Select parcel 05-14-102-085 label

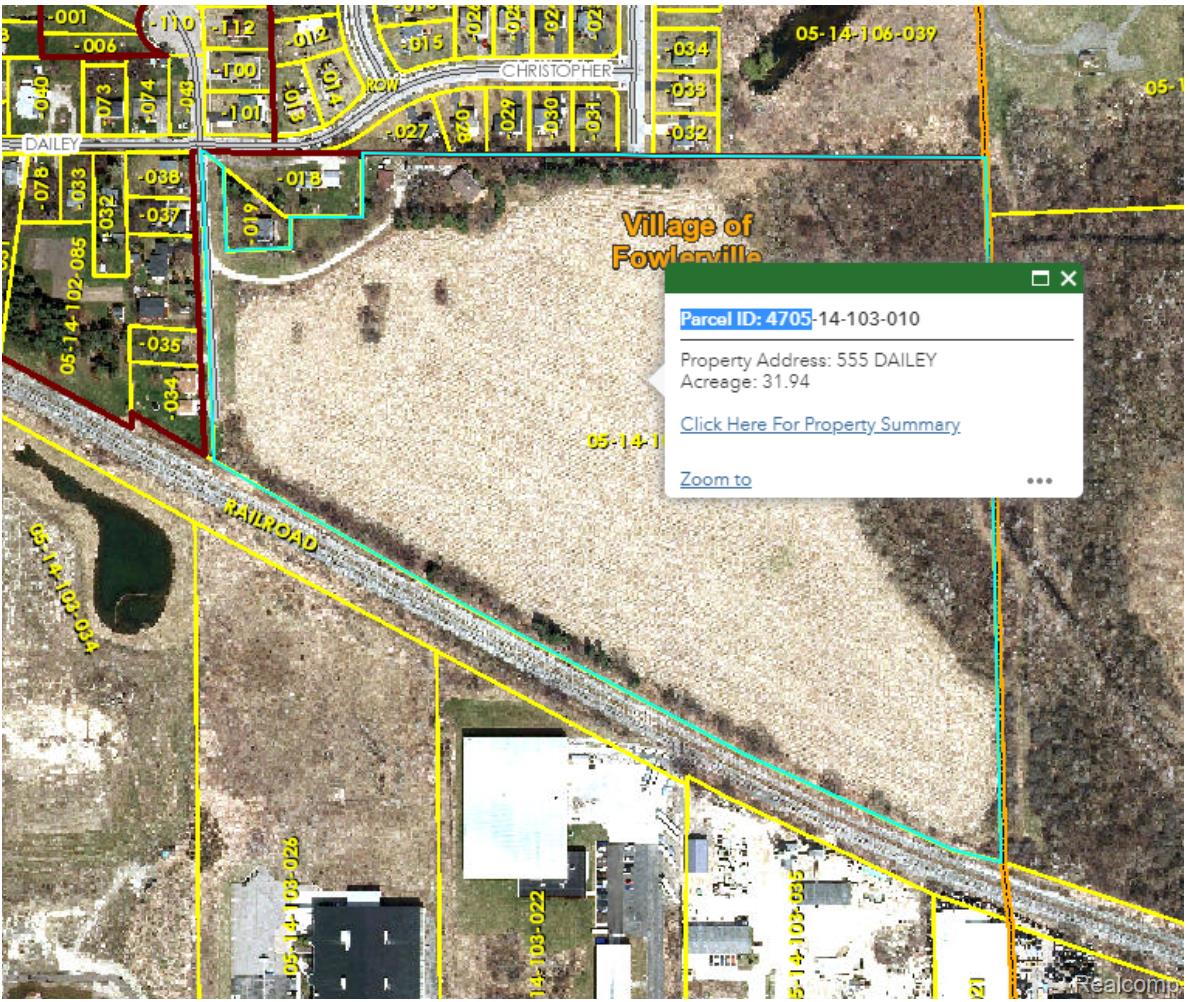74,306
